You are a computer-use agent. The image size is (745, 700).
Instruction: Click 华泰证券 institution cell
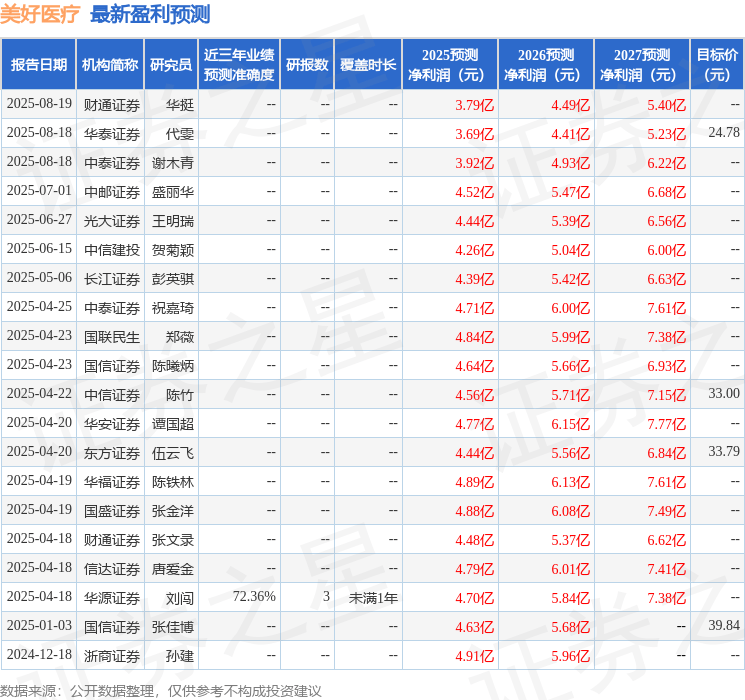(x=112, y=134)
